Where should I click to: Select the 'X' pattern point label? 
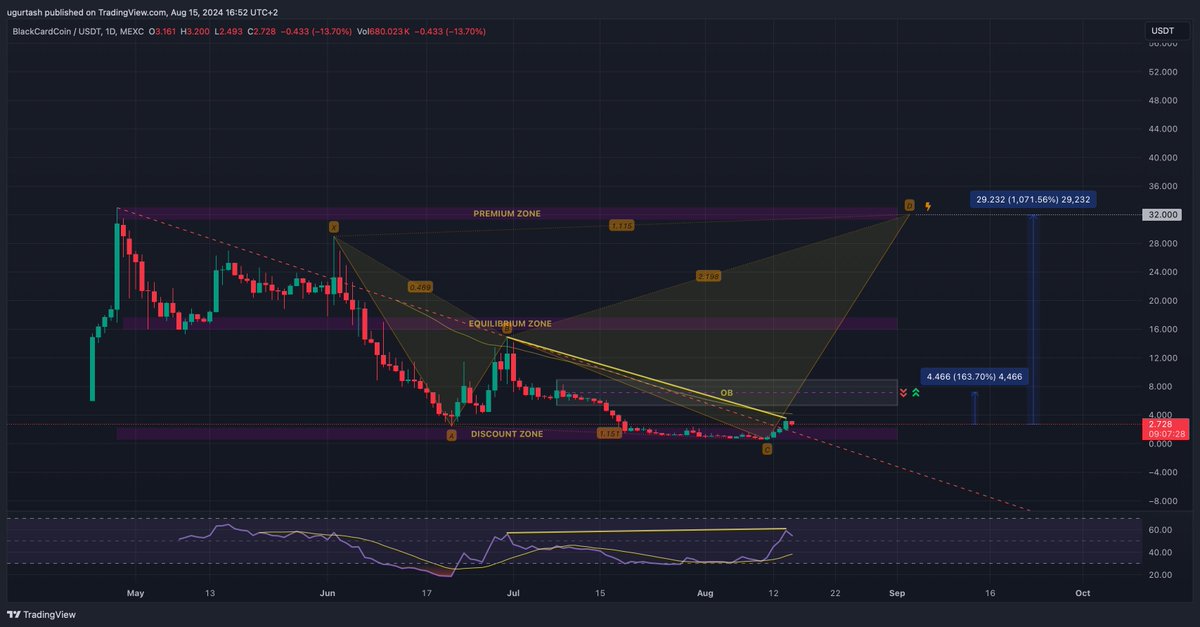336,226
